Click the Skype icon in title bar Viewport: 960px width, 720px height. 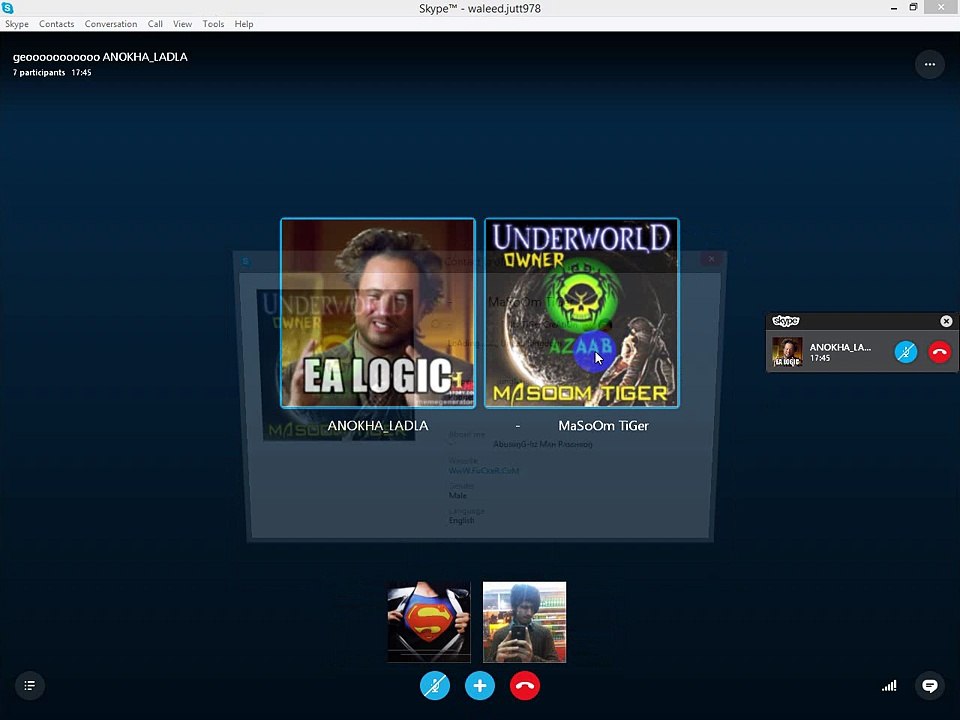coord(7,8)
